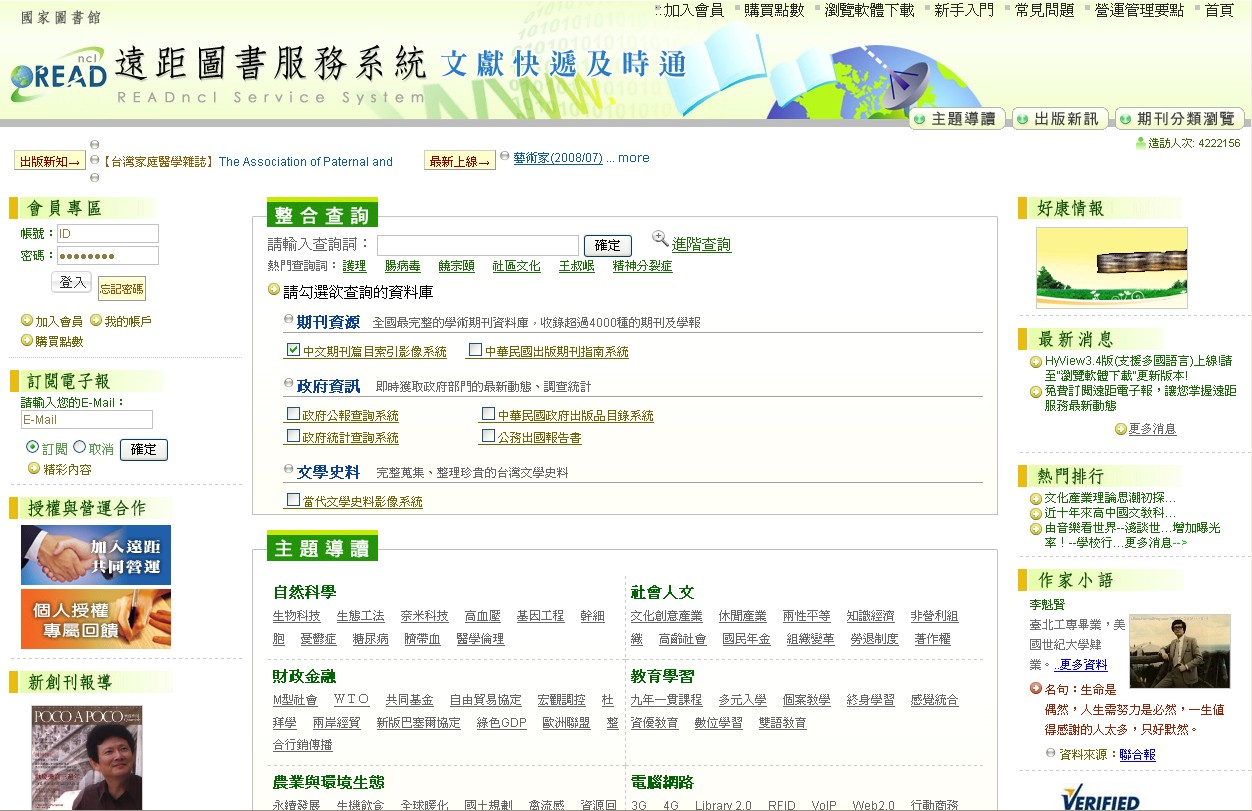
Task: Click the 好康情報 promotional image
Action: [1111, 267]
